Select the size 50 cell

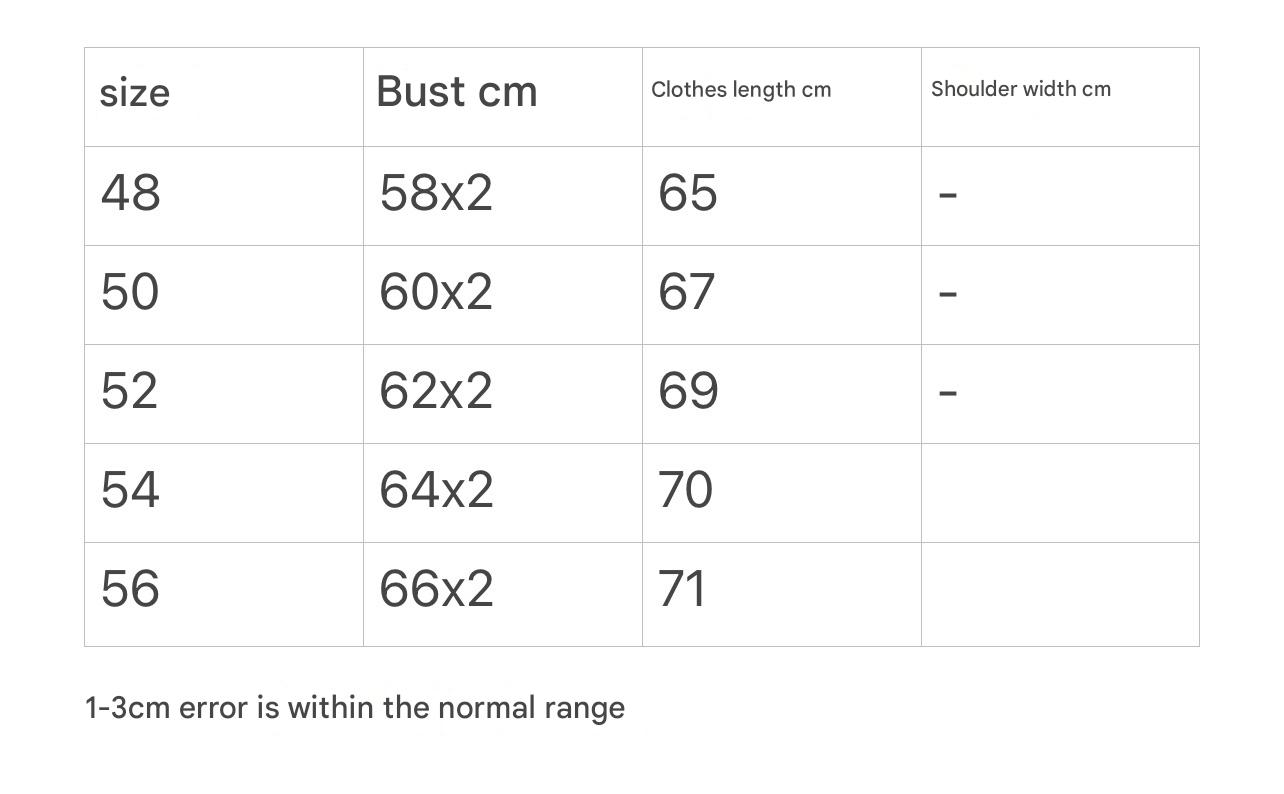[x=130, y=291]
